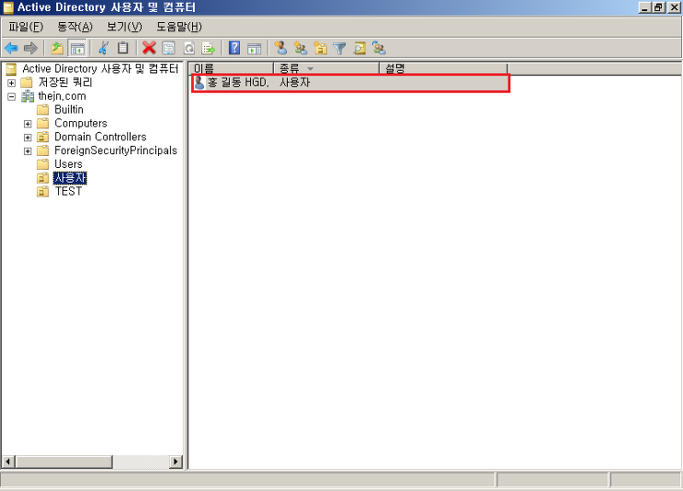Viewport: 683px width, 491px height.
Task: Click the Refresh toolbar icon
Action: 189,48
